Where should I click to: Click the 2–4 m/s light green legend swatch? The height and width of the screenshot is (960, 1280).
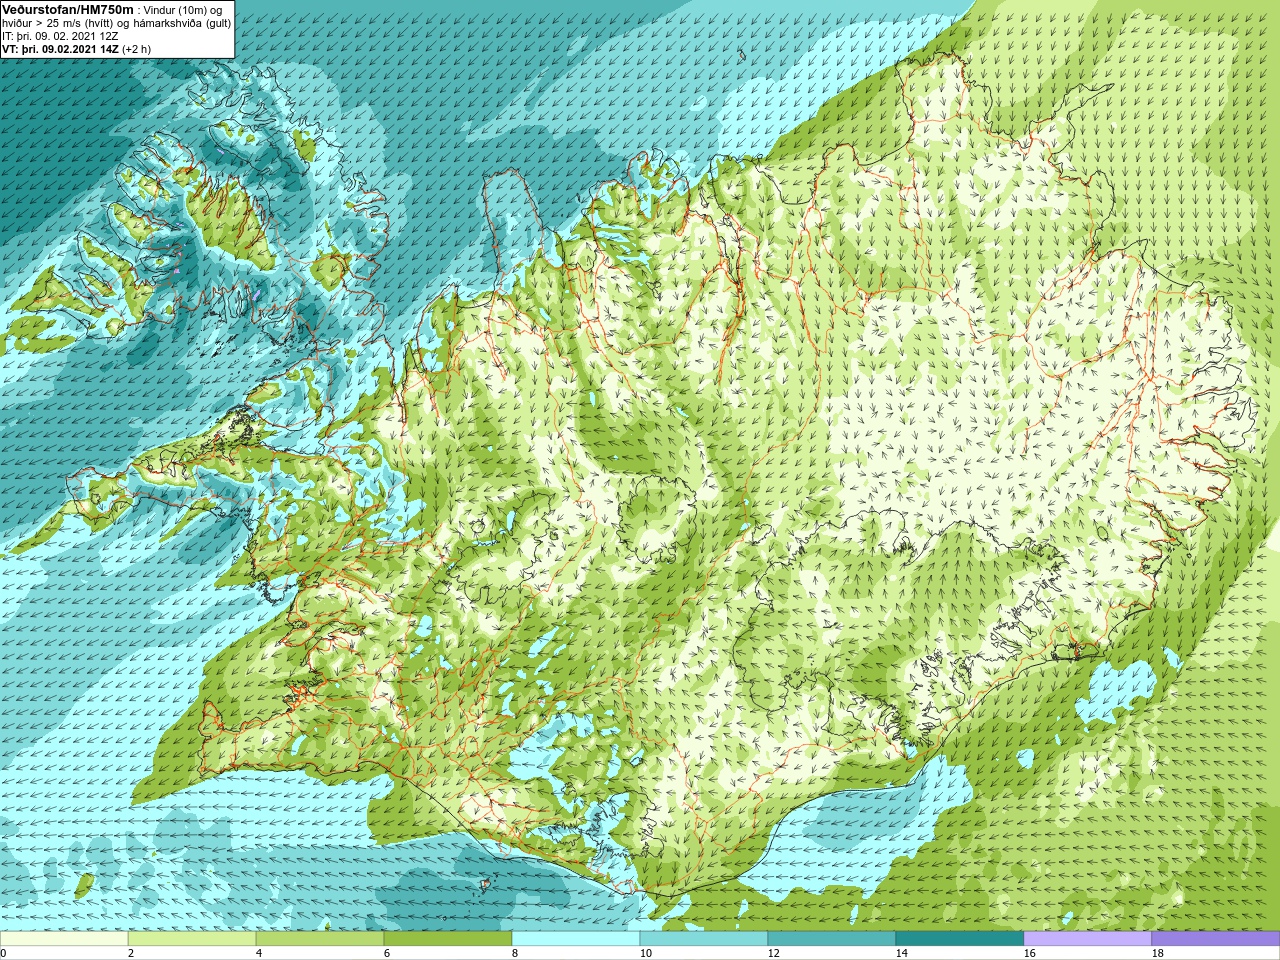(x=192, y=939)
